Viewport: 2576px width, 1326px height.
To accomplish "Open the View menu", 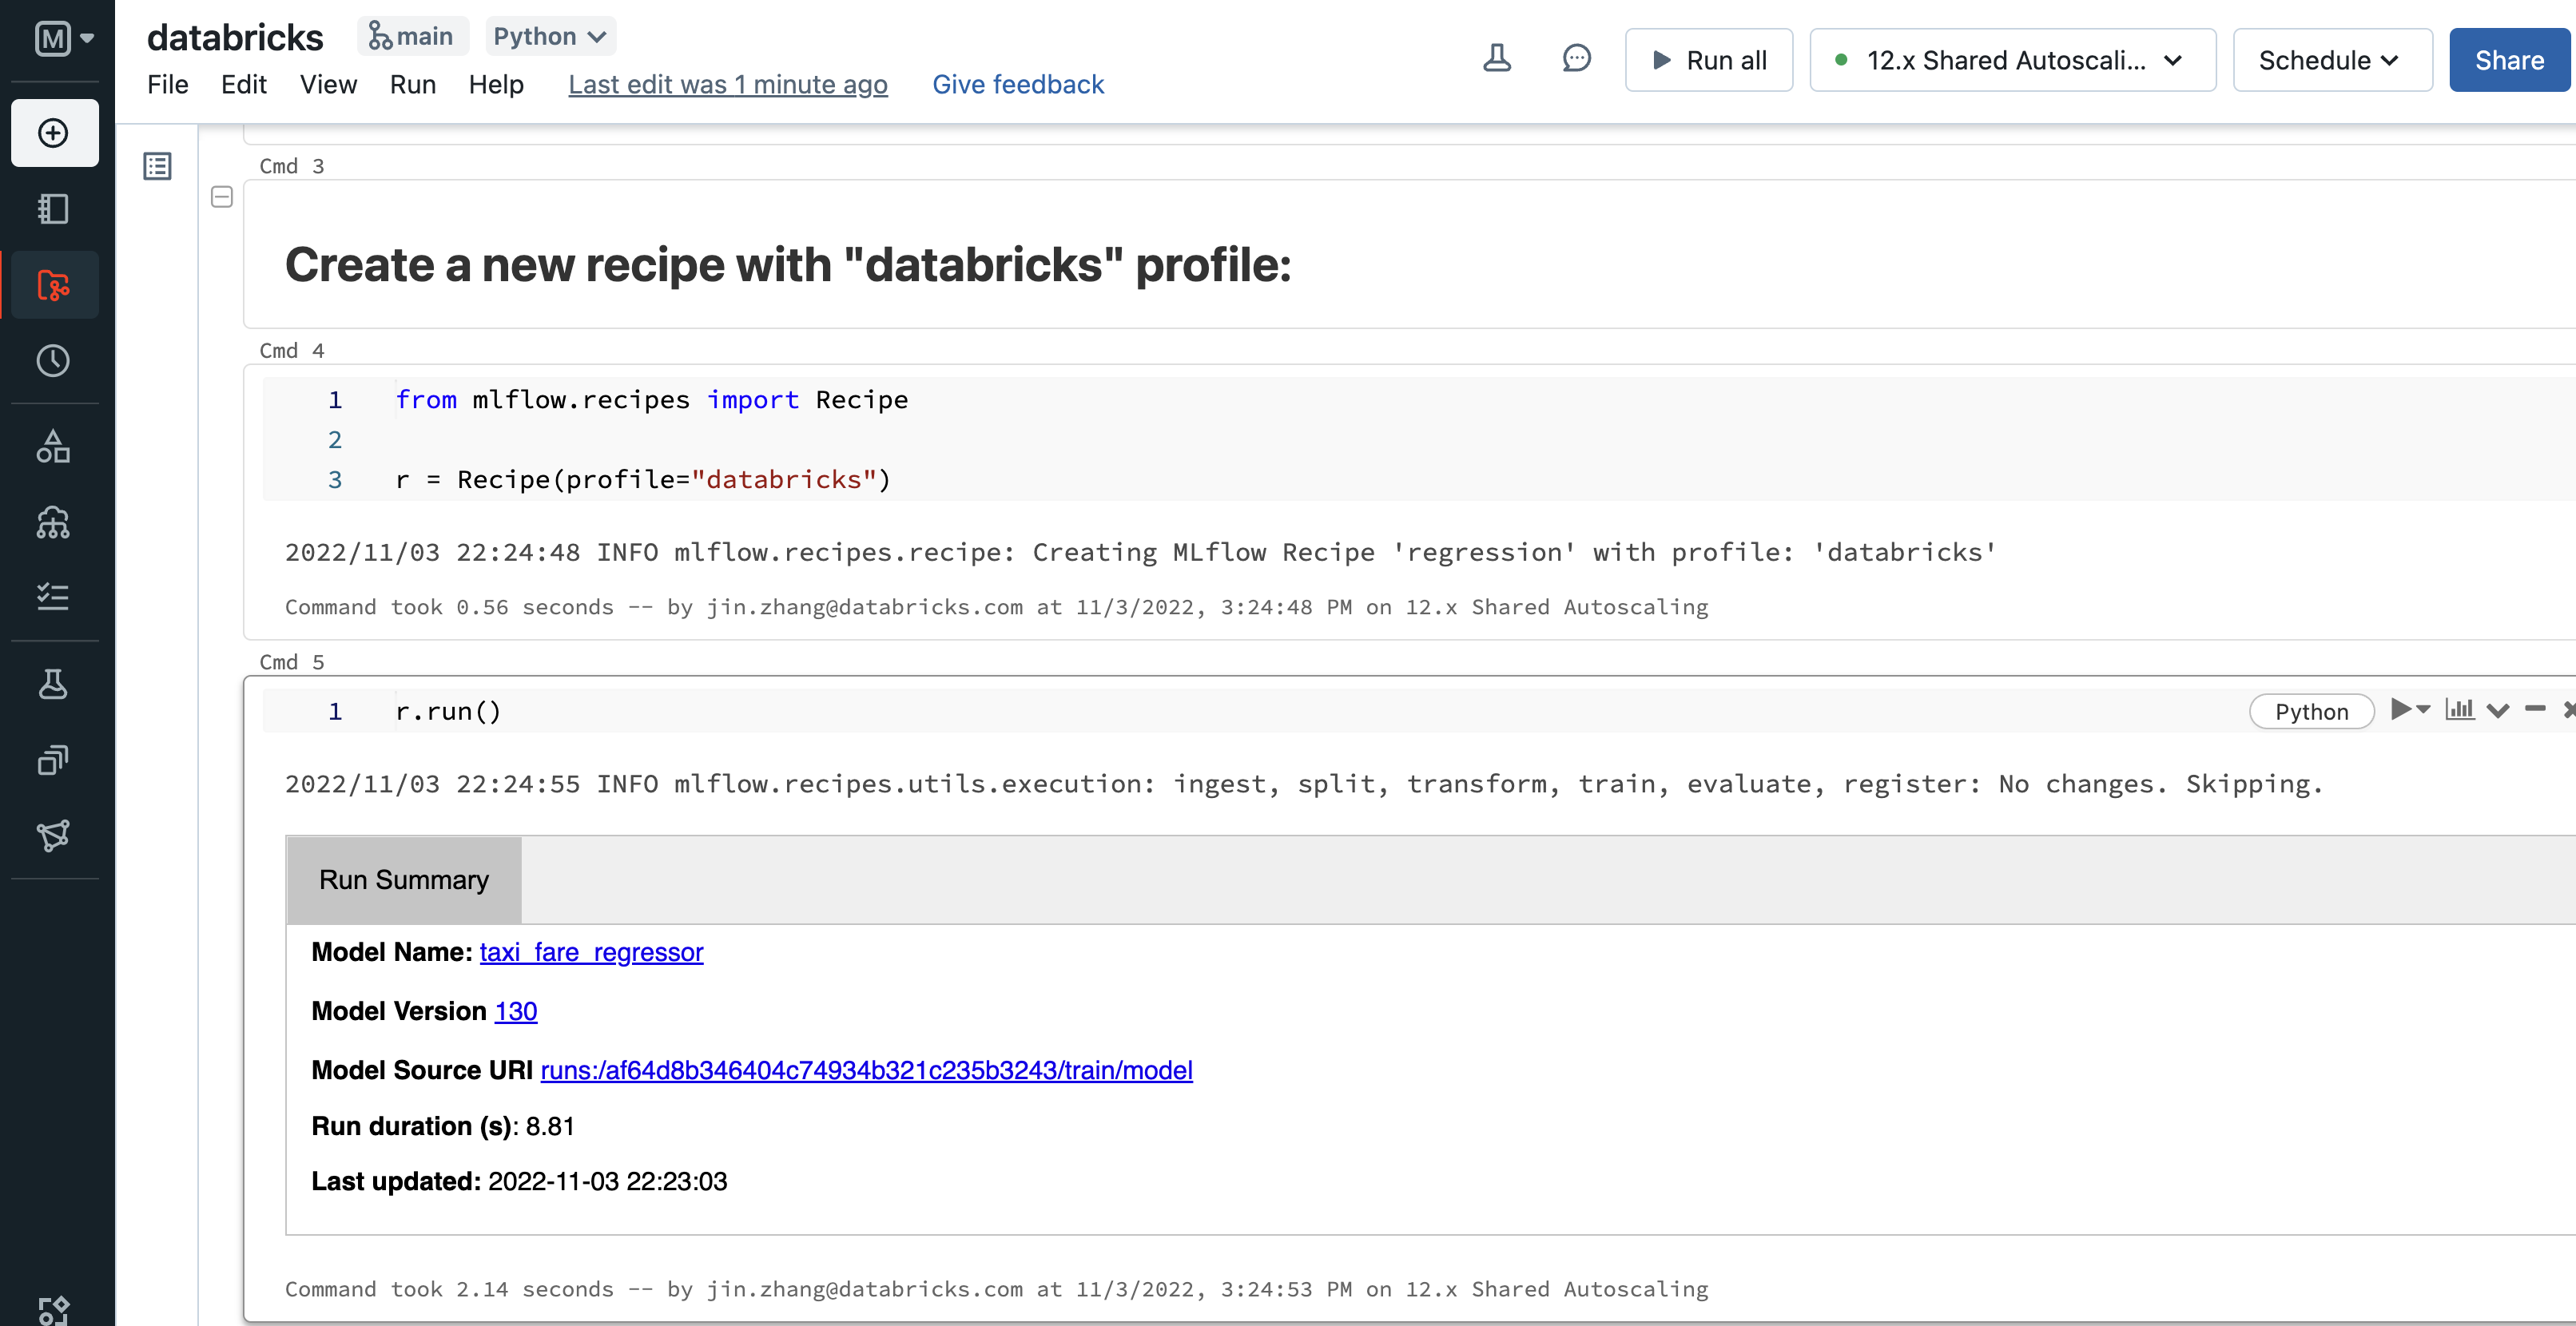I will 328,85.
